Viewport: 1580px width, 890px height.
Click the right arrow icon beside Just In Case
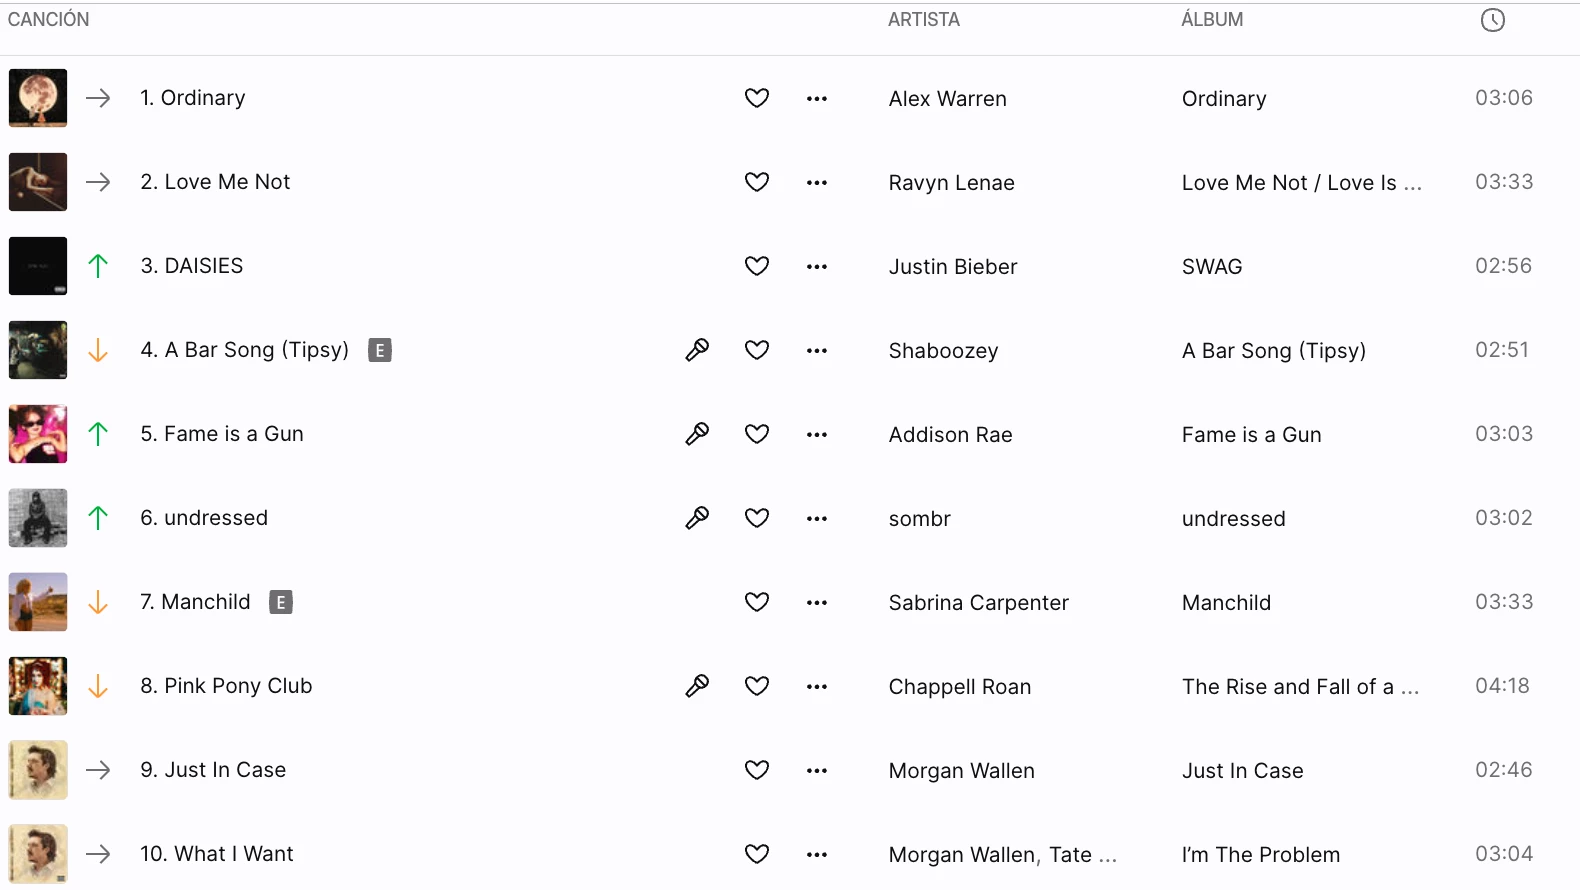click(x=98, y=770)
